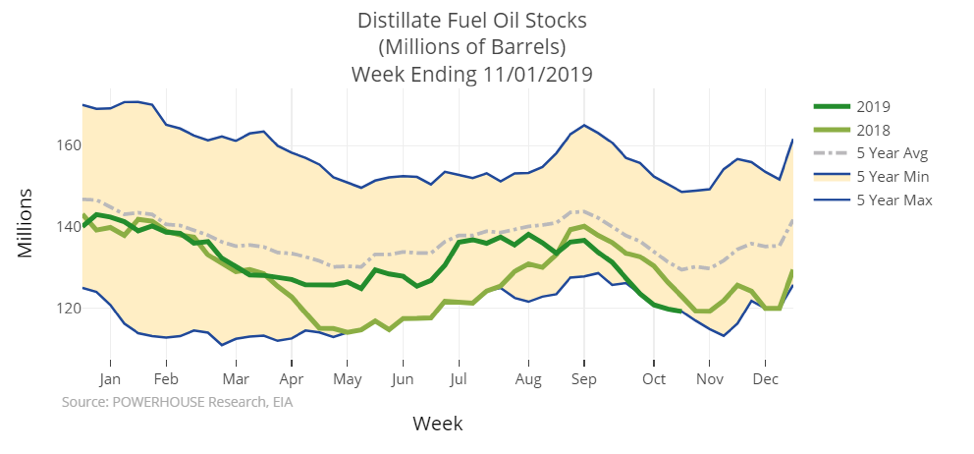This screenshot has height=454, width=974.
Task: Click the 120 y-axis tick label
Action: pos(68,308)
